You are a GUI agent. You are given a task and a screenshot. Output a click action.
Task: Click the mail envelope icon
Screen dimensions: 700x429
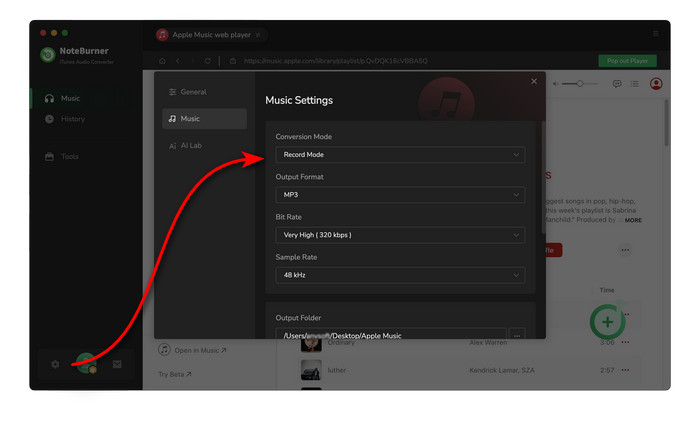tap(117, 364)
